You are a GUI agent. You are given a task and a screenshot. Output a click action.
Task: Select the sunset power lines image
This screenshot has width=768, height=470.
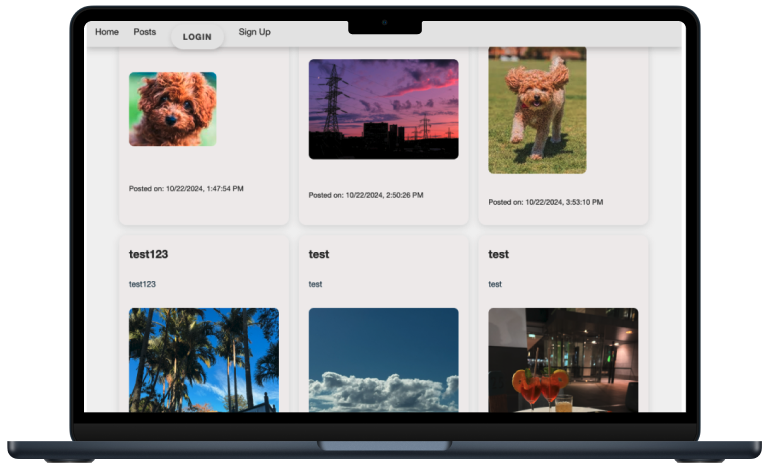click(383, 109)
